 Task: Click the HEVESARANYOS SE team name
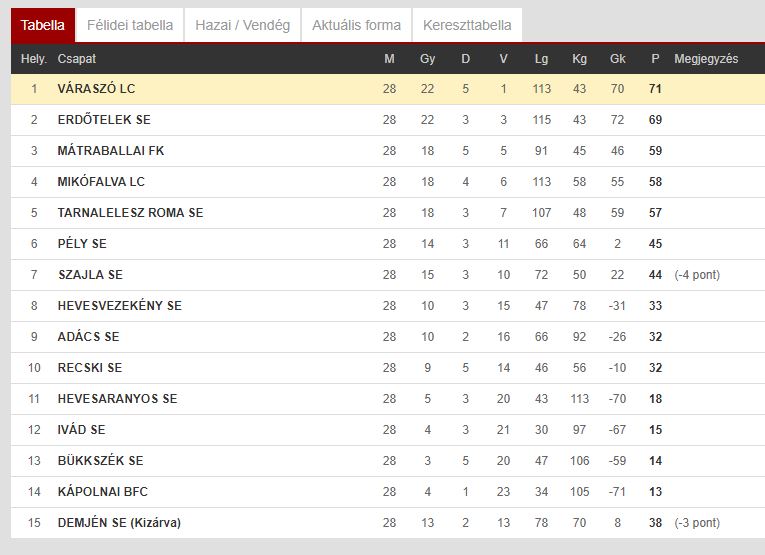coord(117,398)
